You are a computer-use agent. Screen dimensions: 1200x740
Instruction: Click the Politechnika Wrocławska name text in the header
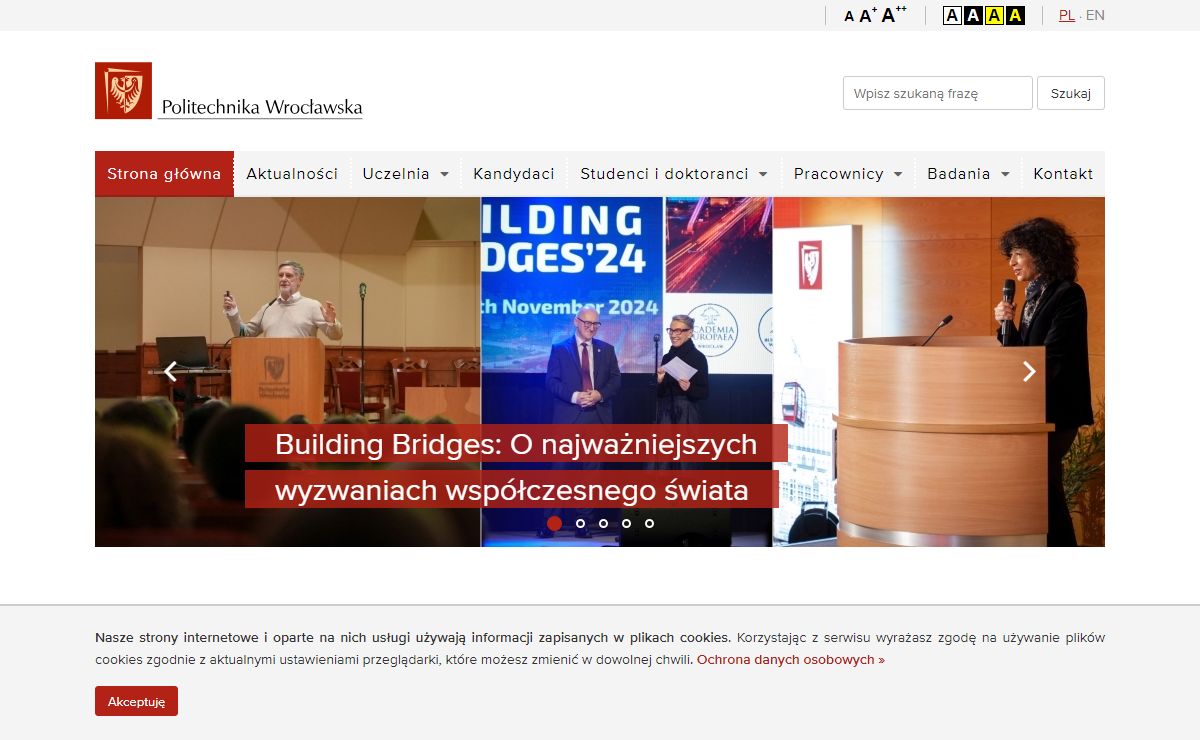(261, 107)
